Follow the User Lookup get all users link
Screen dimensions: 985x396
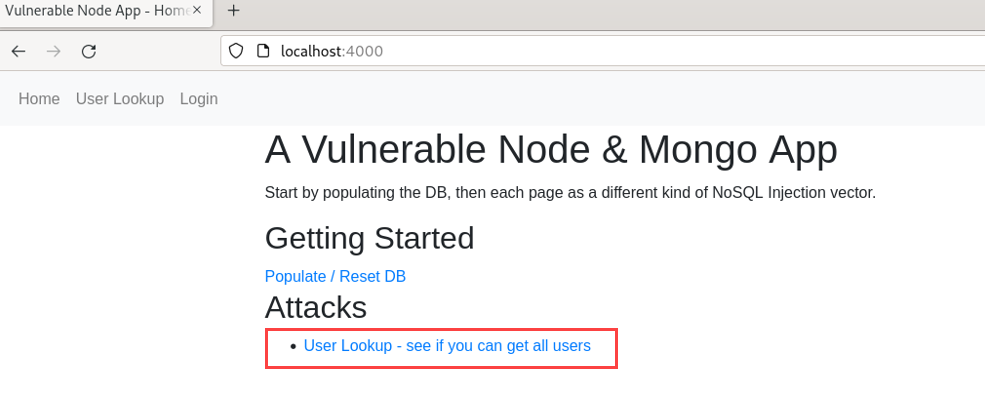point(447,346)
